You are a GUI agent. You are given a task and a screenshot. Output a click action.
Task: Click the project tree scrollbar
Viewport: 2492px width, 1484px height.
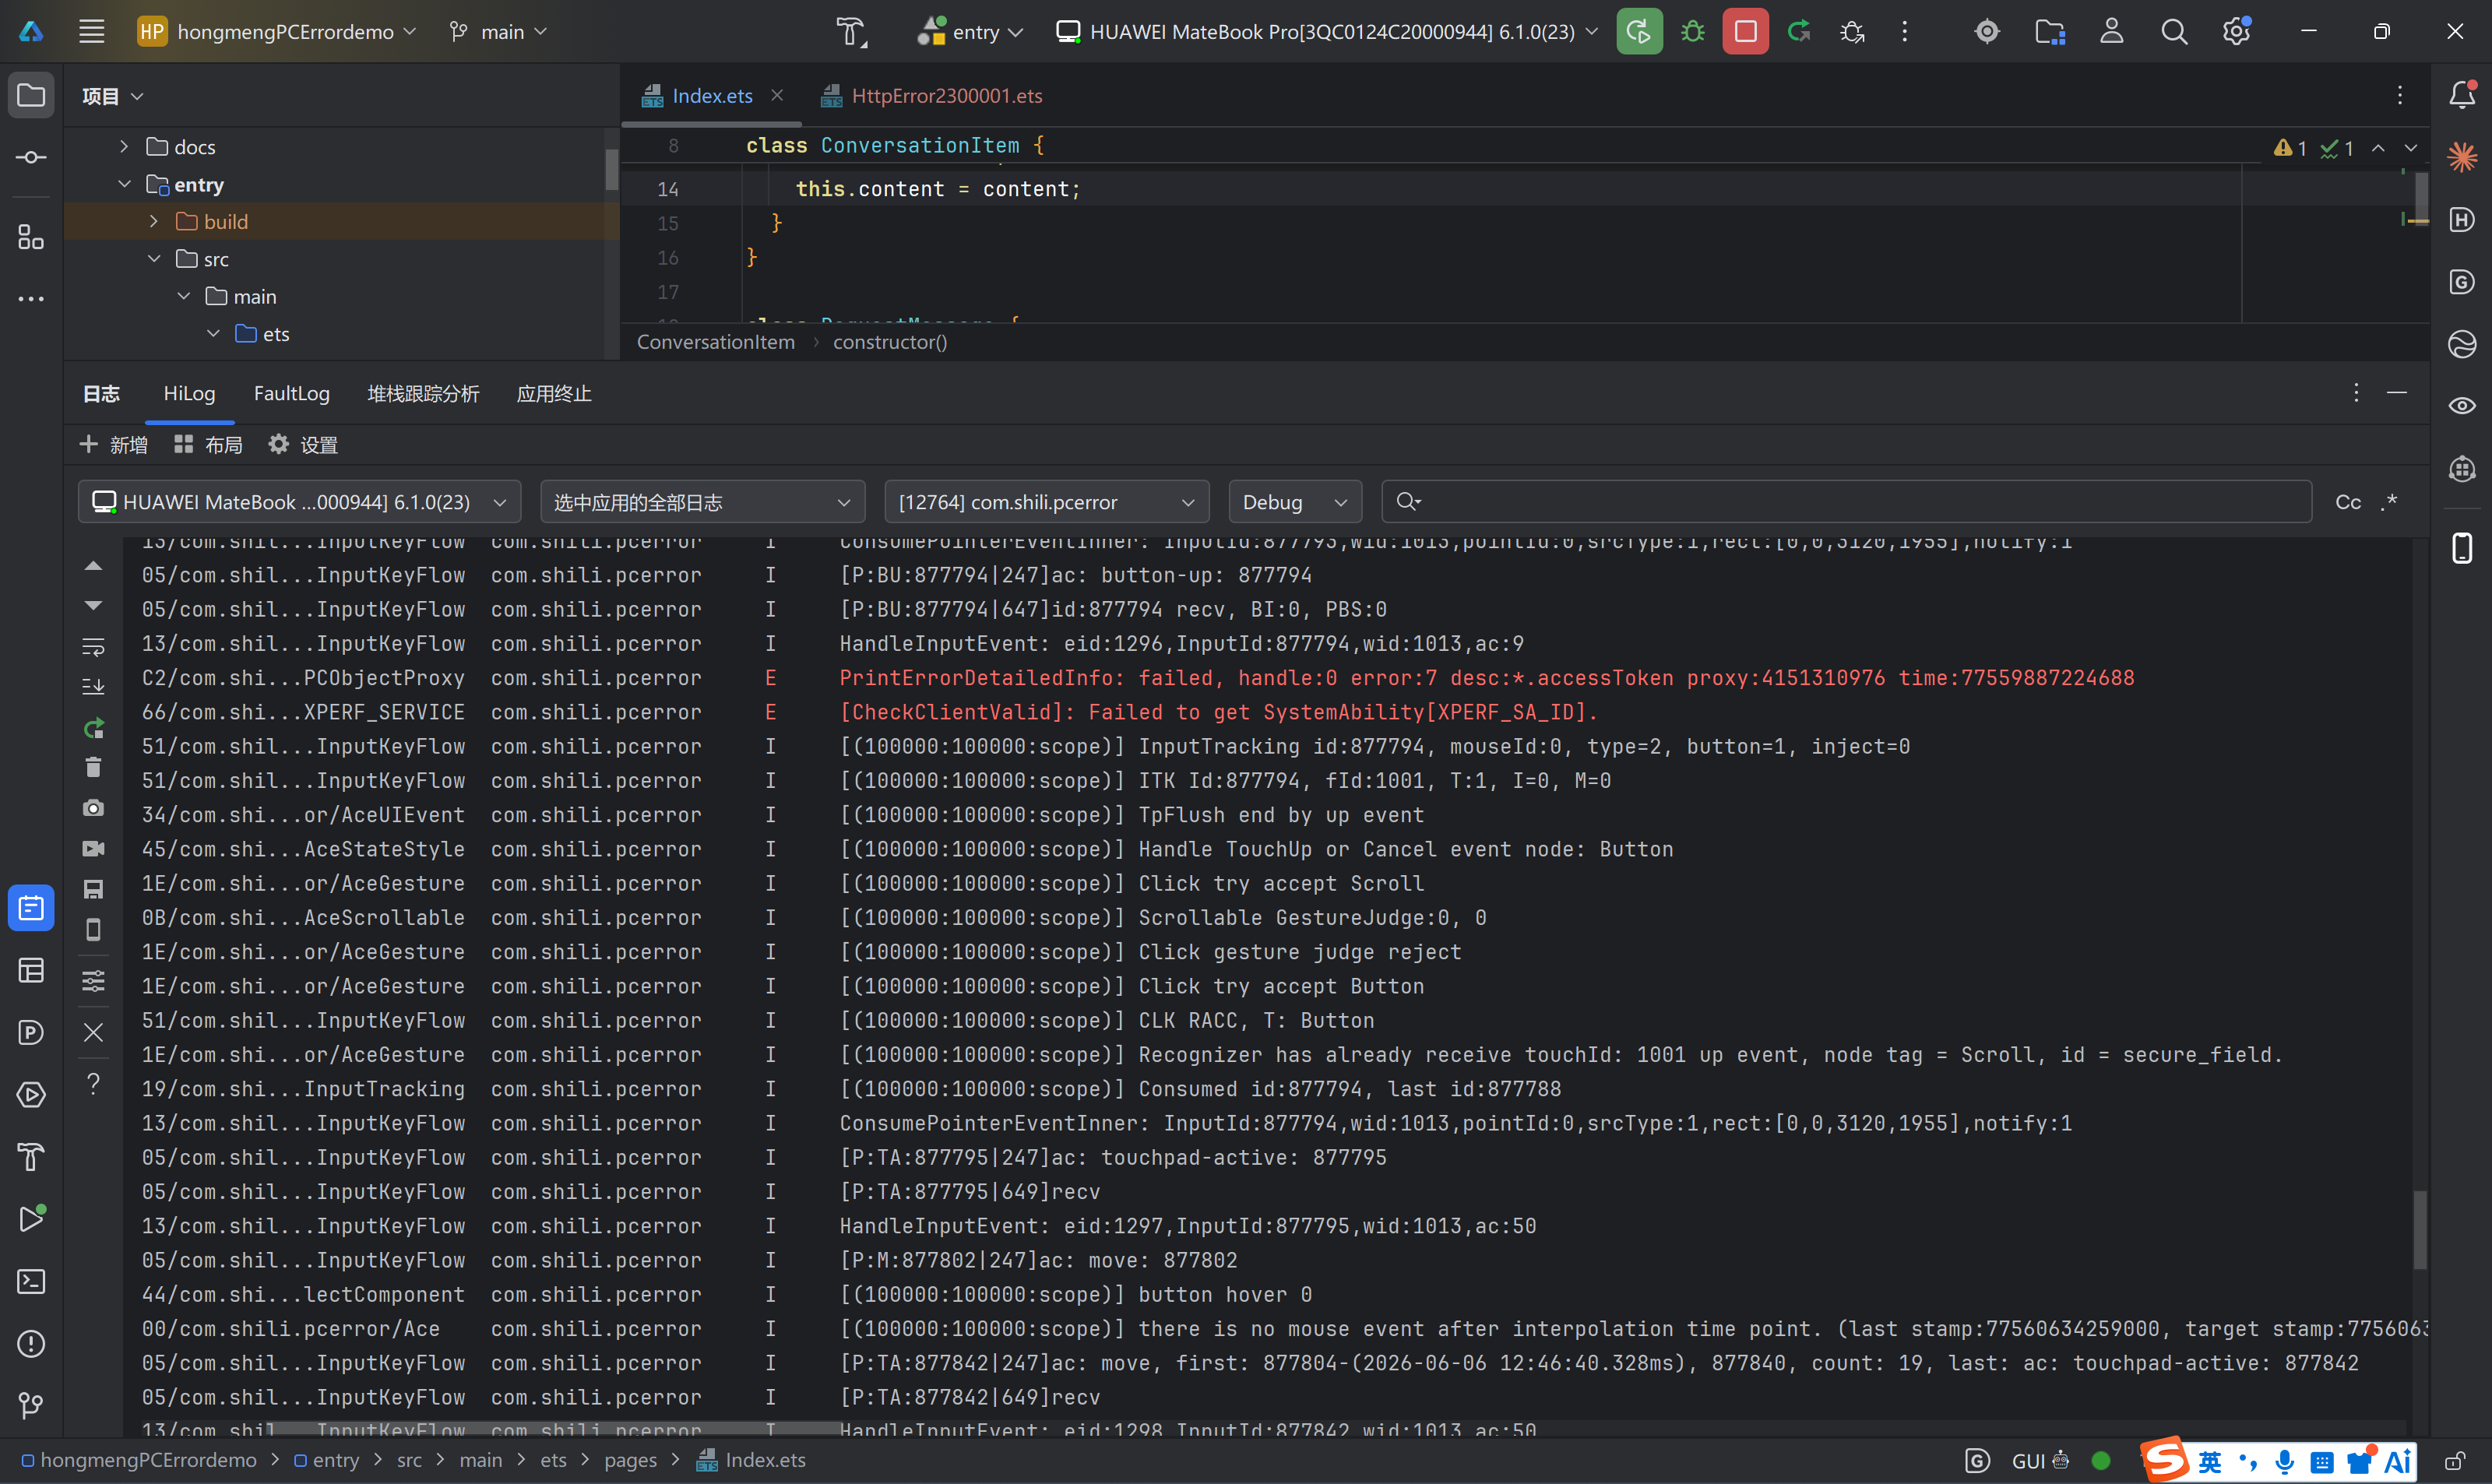click(x=611, y=168)
